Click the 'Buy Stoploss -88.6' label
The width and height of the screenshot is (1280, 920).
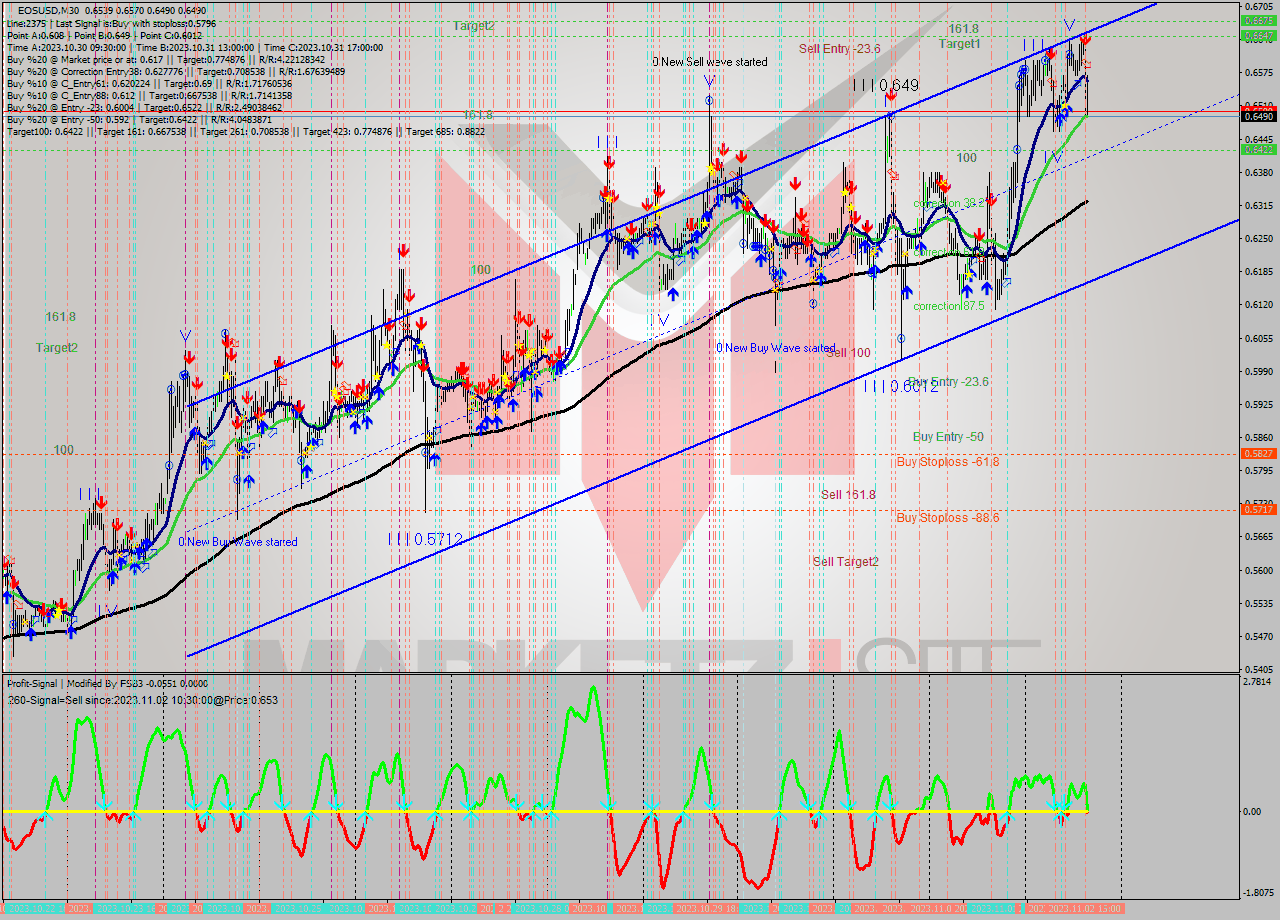[x=948, y=518]
